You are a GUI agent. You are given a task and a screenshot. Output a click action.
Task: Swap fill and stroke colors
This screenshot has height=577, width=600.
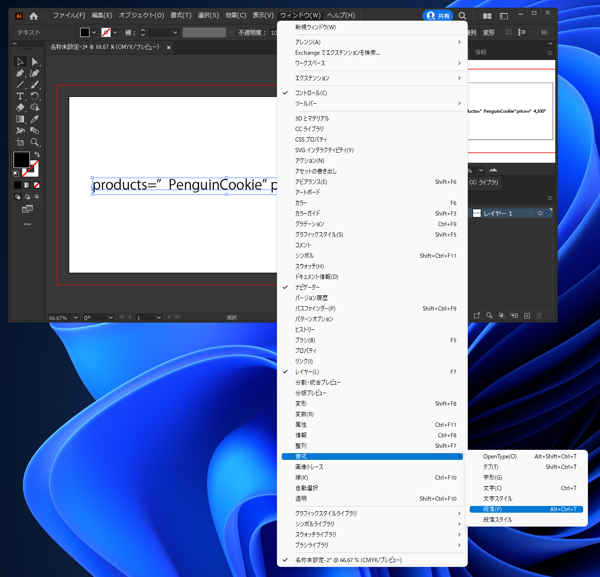tap(37, 155)
